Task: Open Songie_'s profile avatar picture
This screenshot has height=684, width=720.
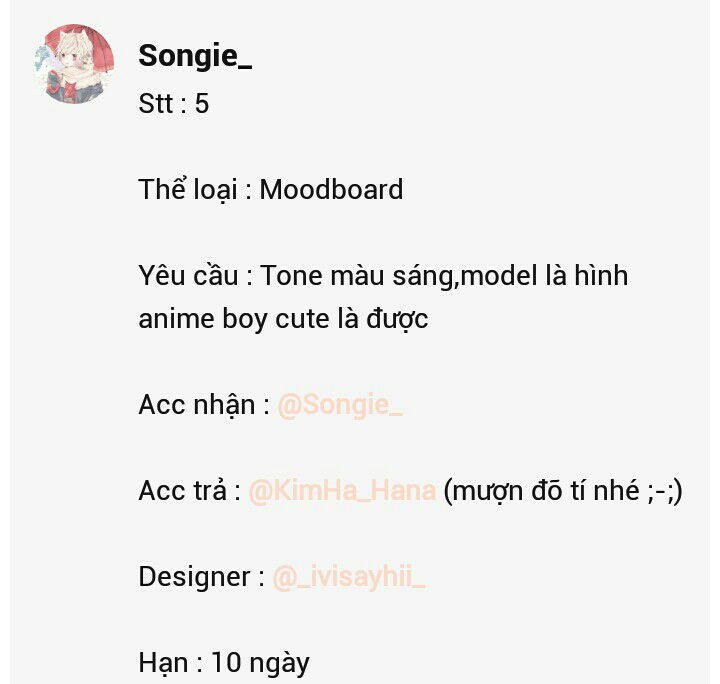Action: coord(74,64)
